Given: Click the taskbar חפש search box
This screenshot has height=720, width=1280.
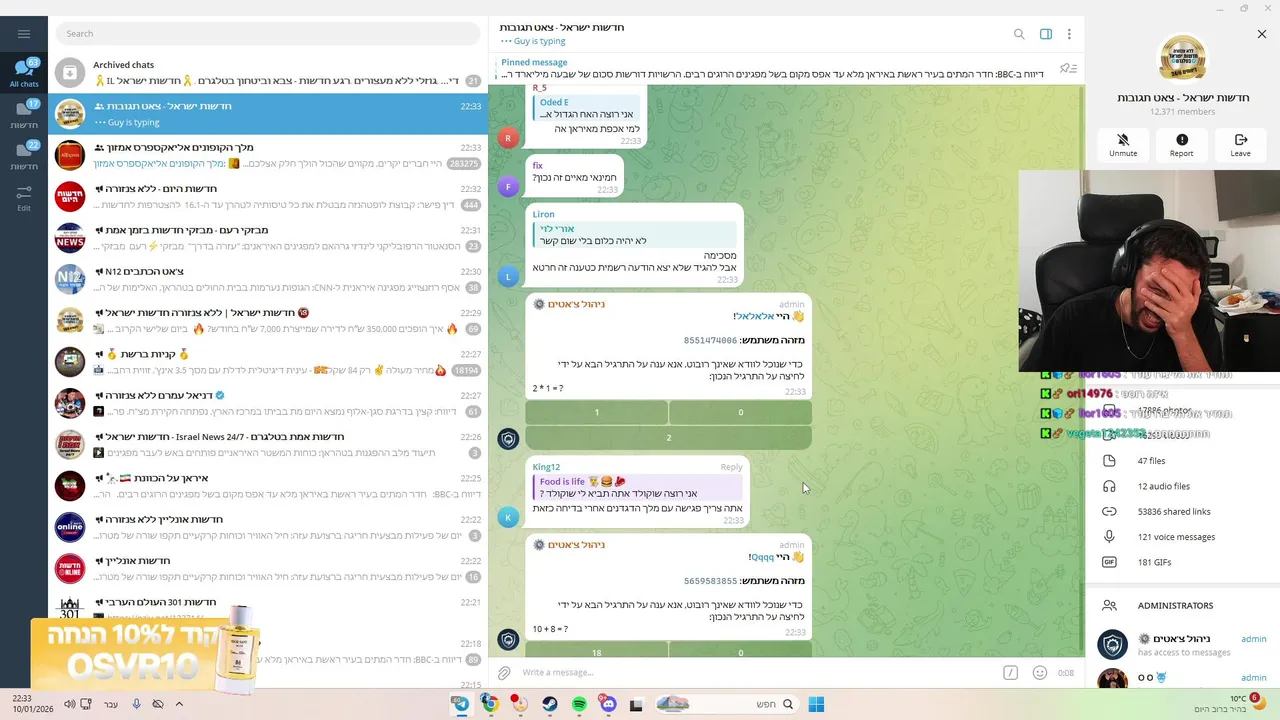Looking at the screenshot, I should [726, 704].
